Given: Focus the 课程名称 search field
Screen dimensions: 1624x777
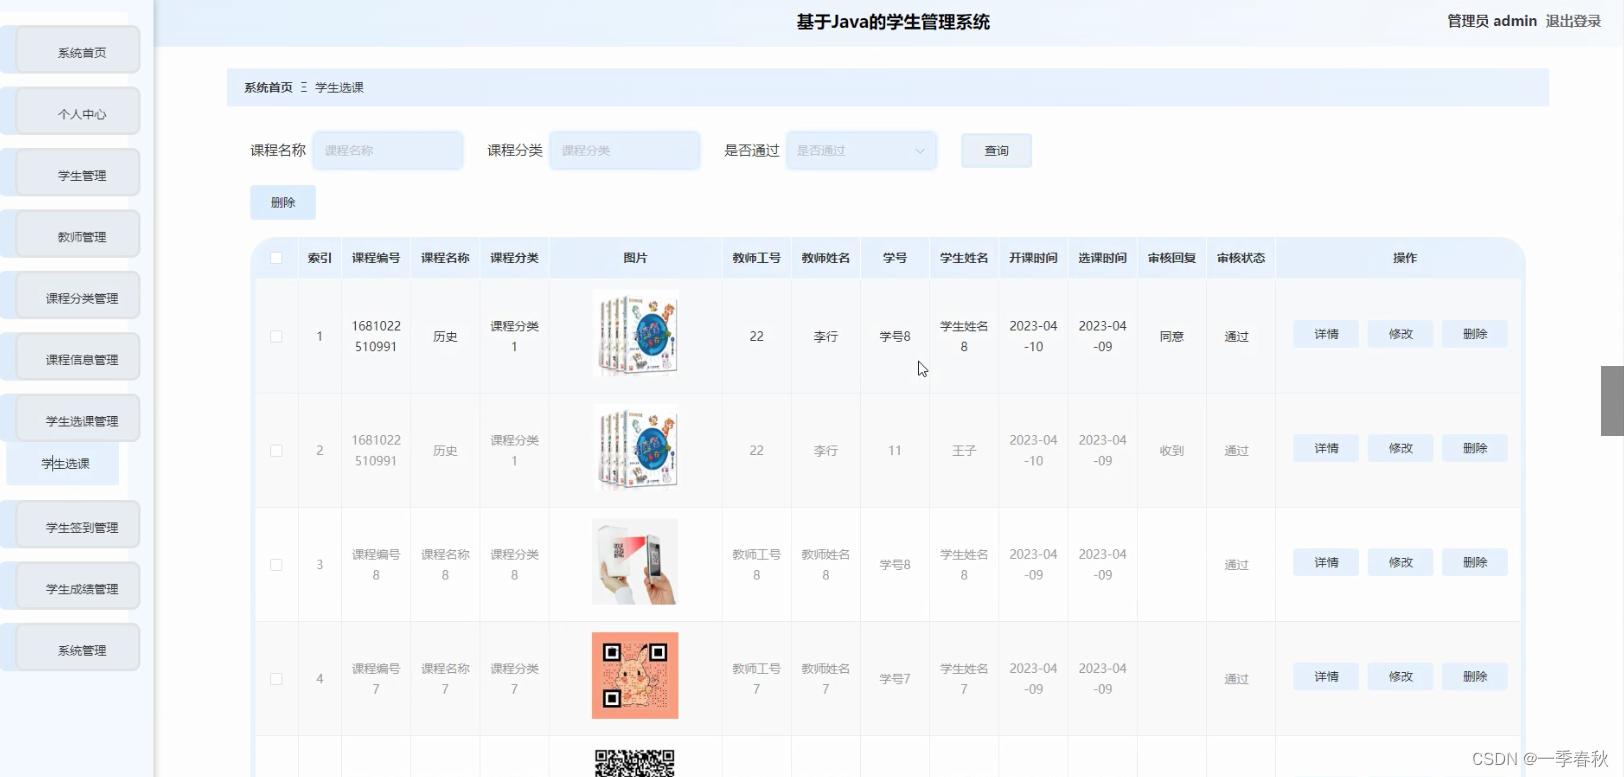Looking at the screenshot, I should coord(388,151).
